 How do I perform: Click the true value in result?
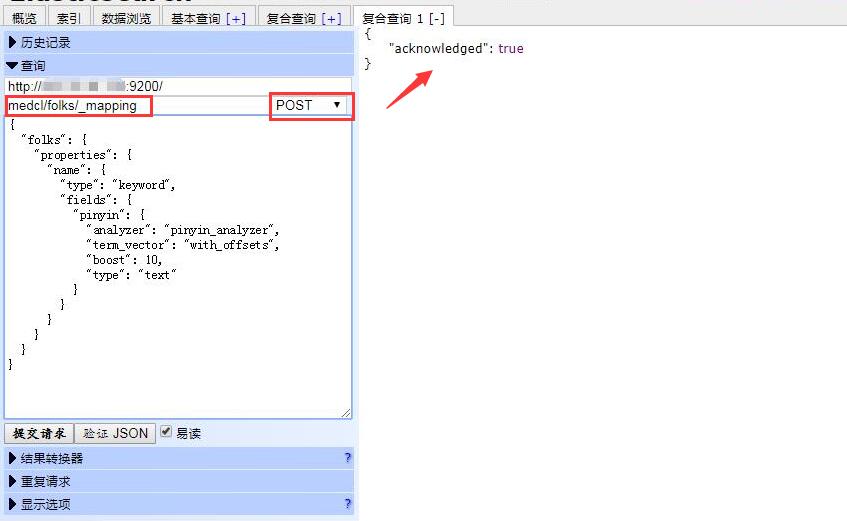510,49
